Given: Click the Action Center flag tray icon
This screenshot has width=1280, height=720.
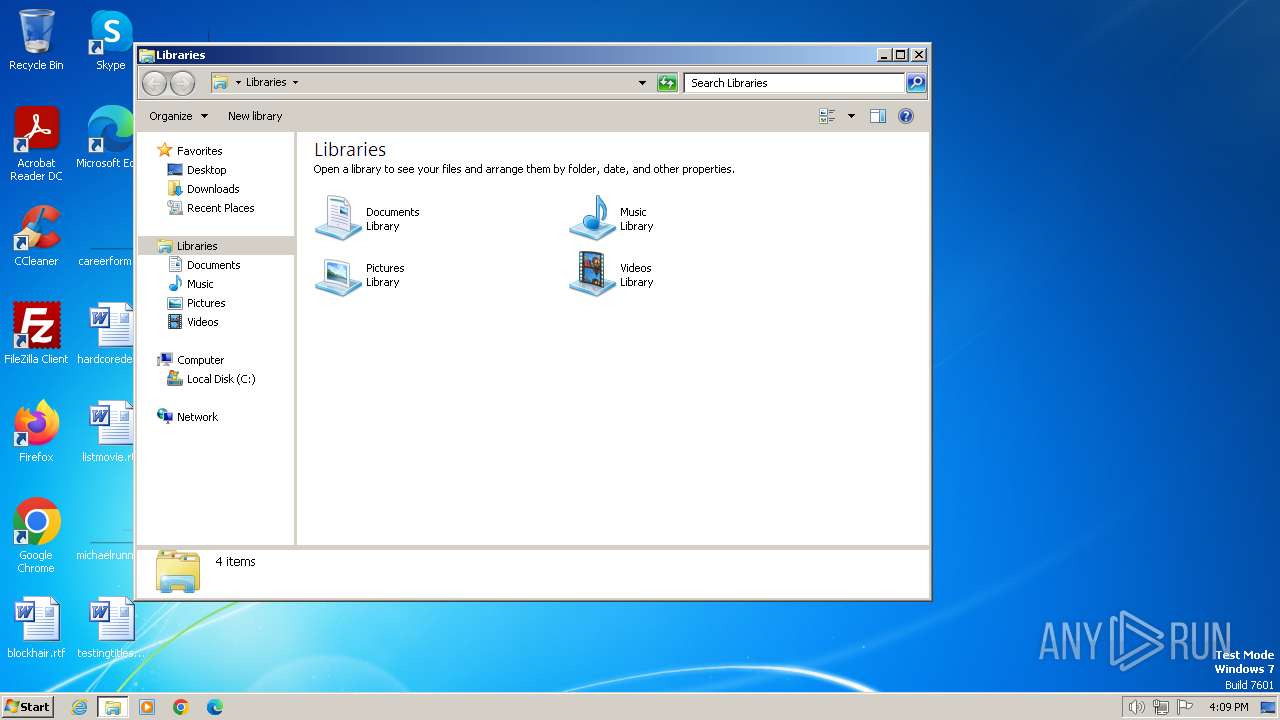Looking at the screenshot, I should pyautogui.click(x=1185, y=707).
